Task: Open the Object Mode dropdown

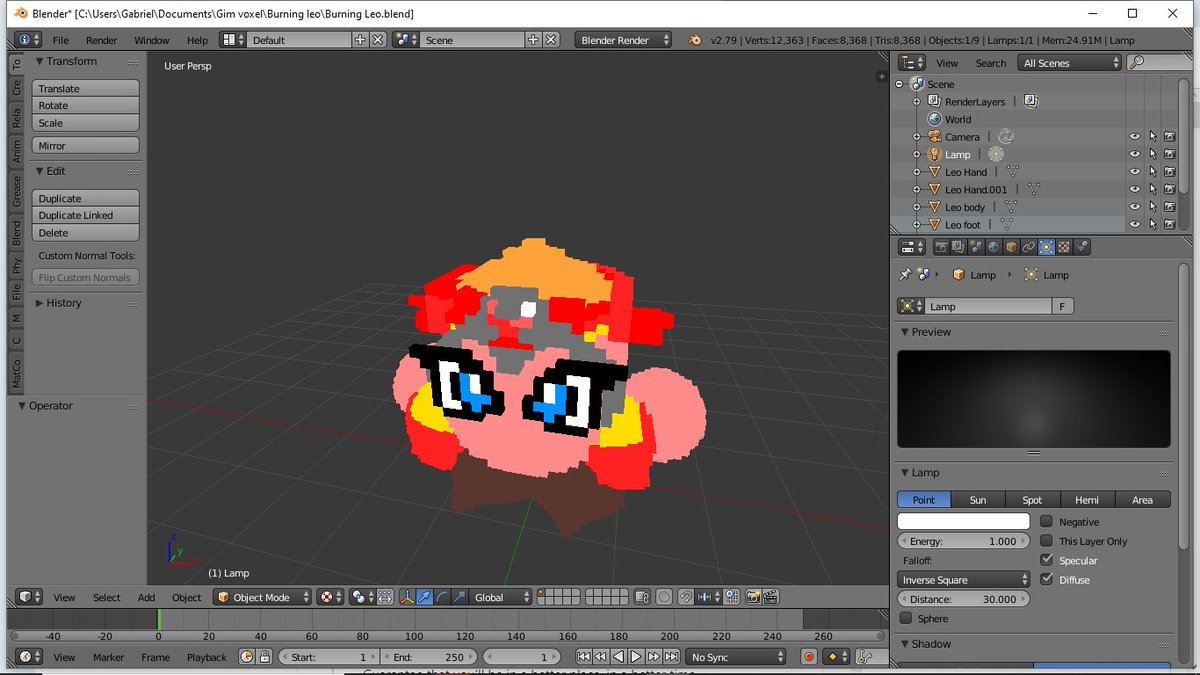Action: (x=262, y=597)
